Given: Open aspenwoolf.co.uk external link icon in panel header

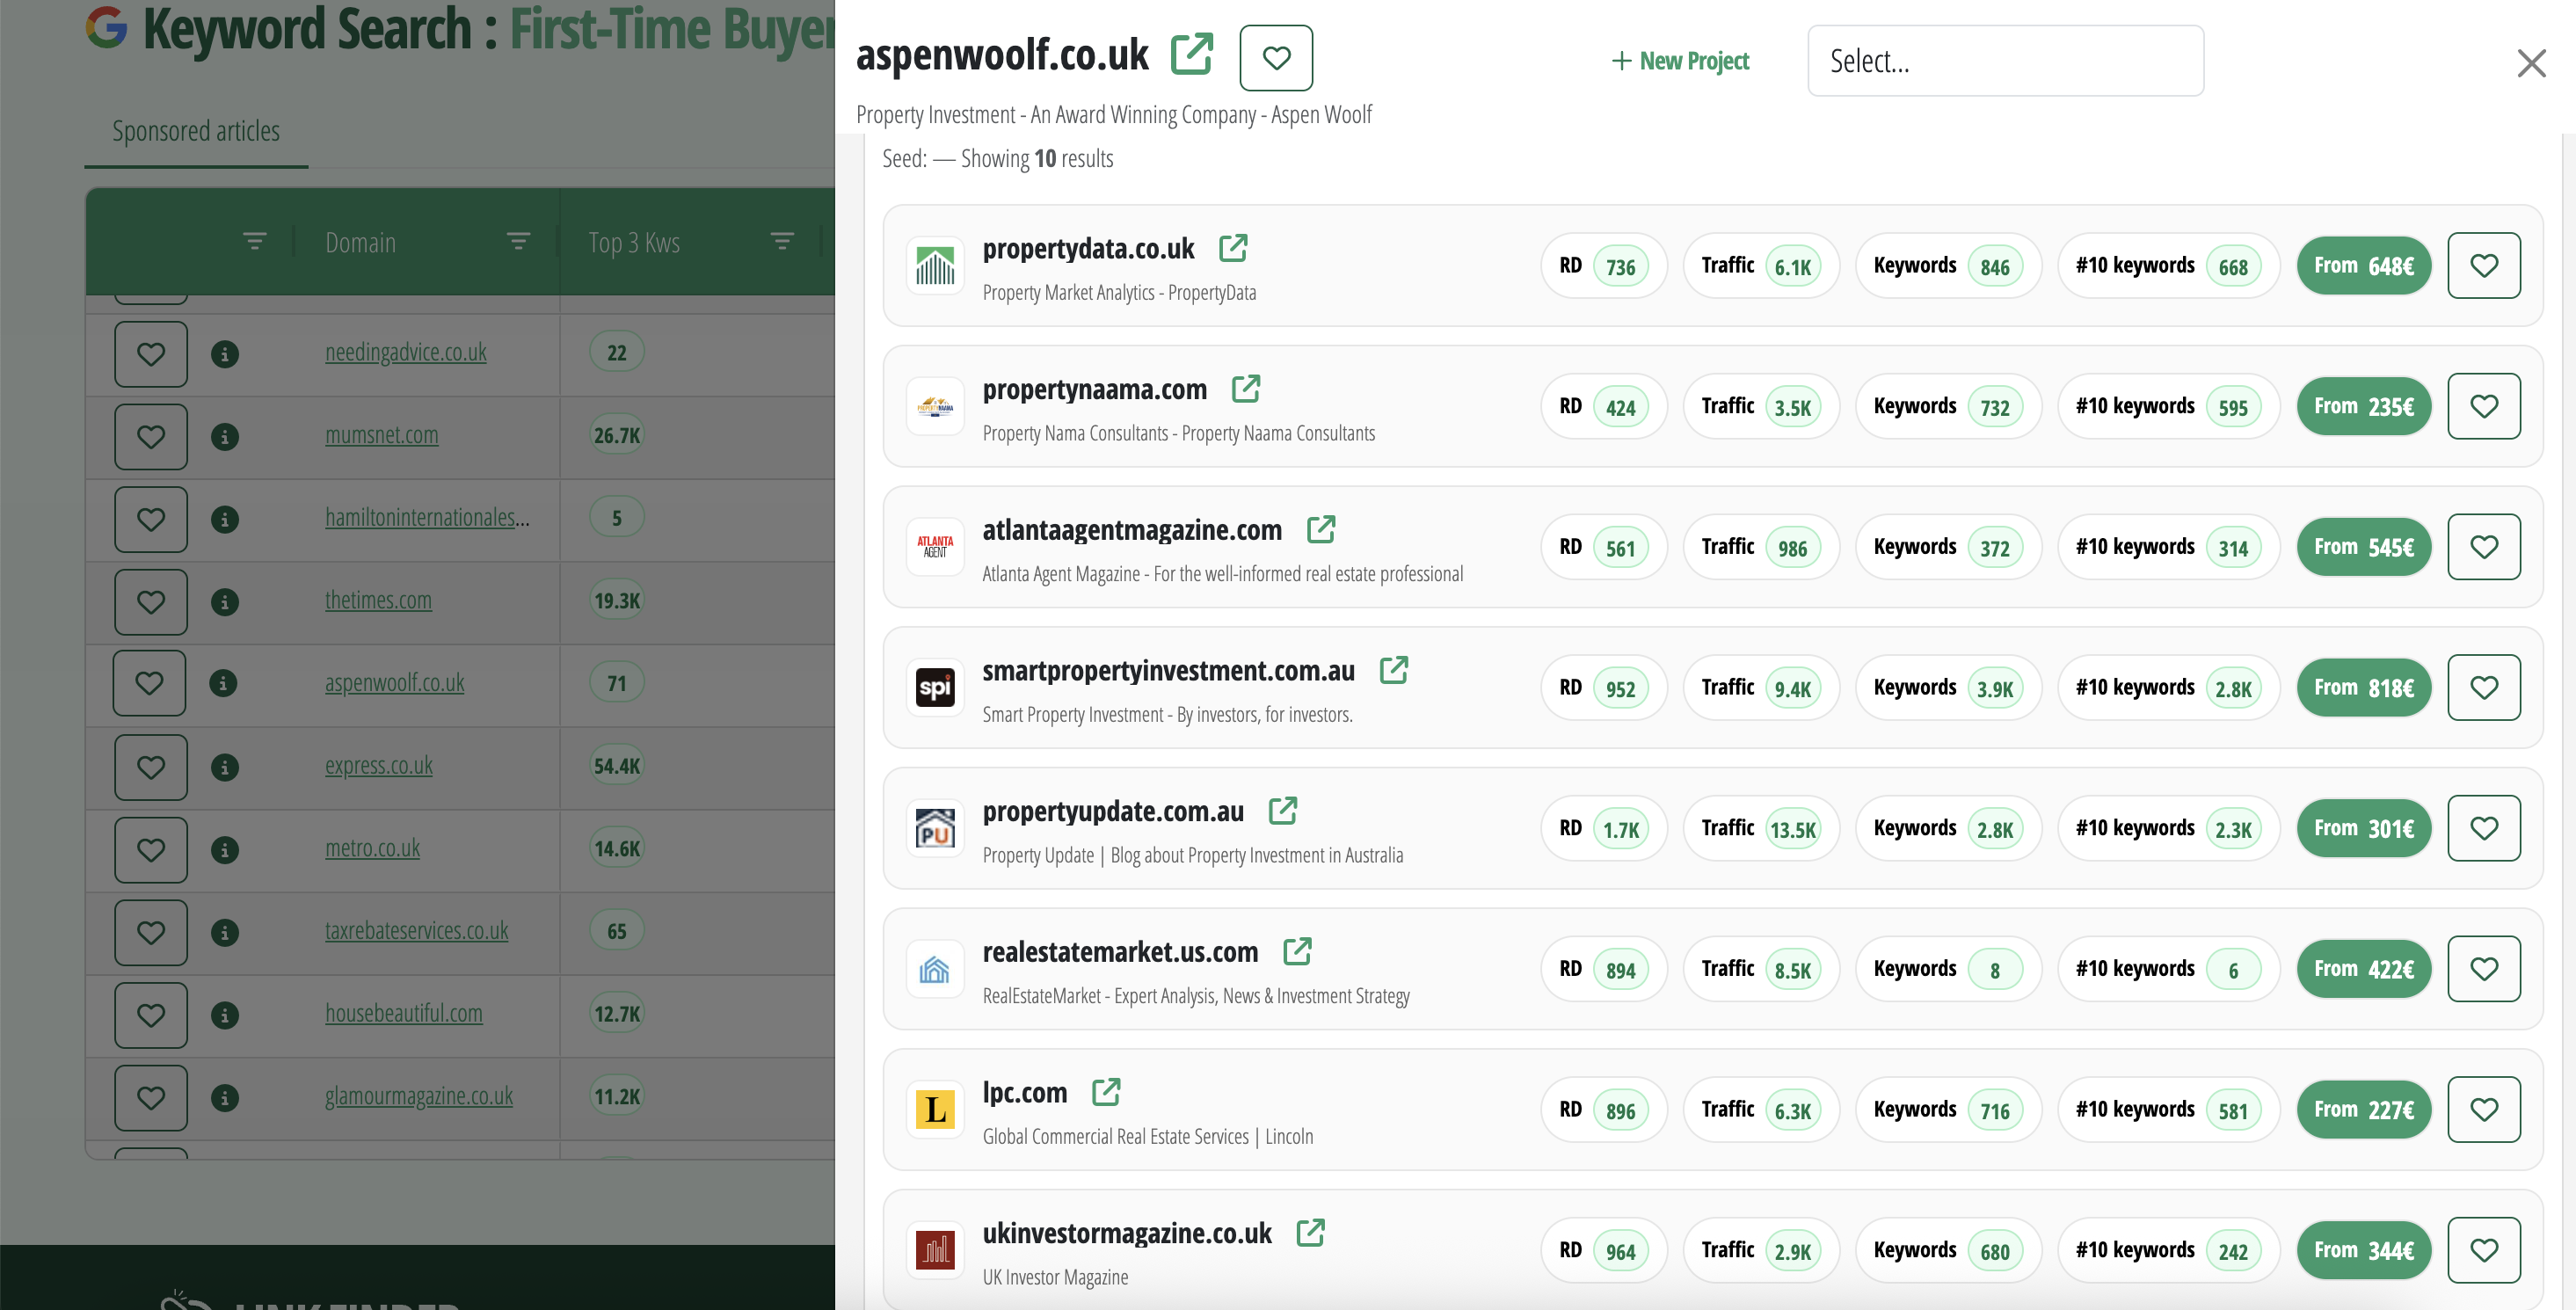Looking at the screenshot, I should (x=1192, y=54).
